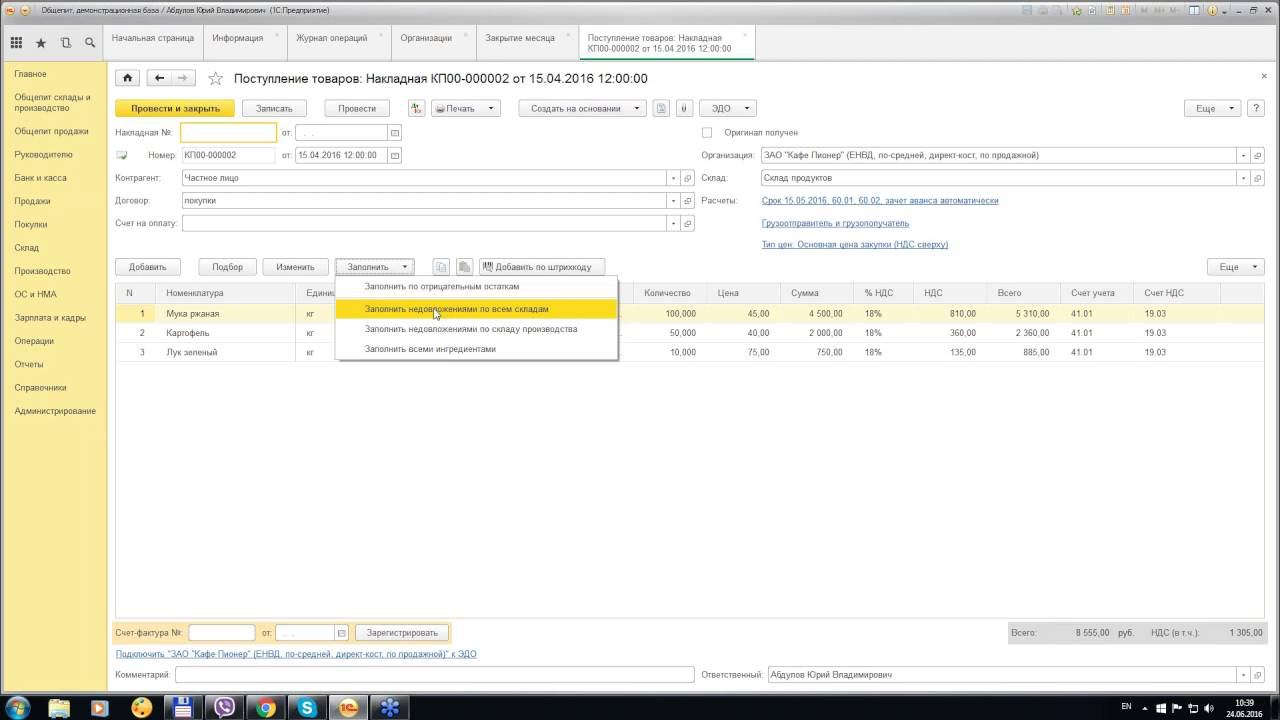Open the Тип цен link
The width and height of the screenshot is (1280, 720).
tap(855, 244)
